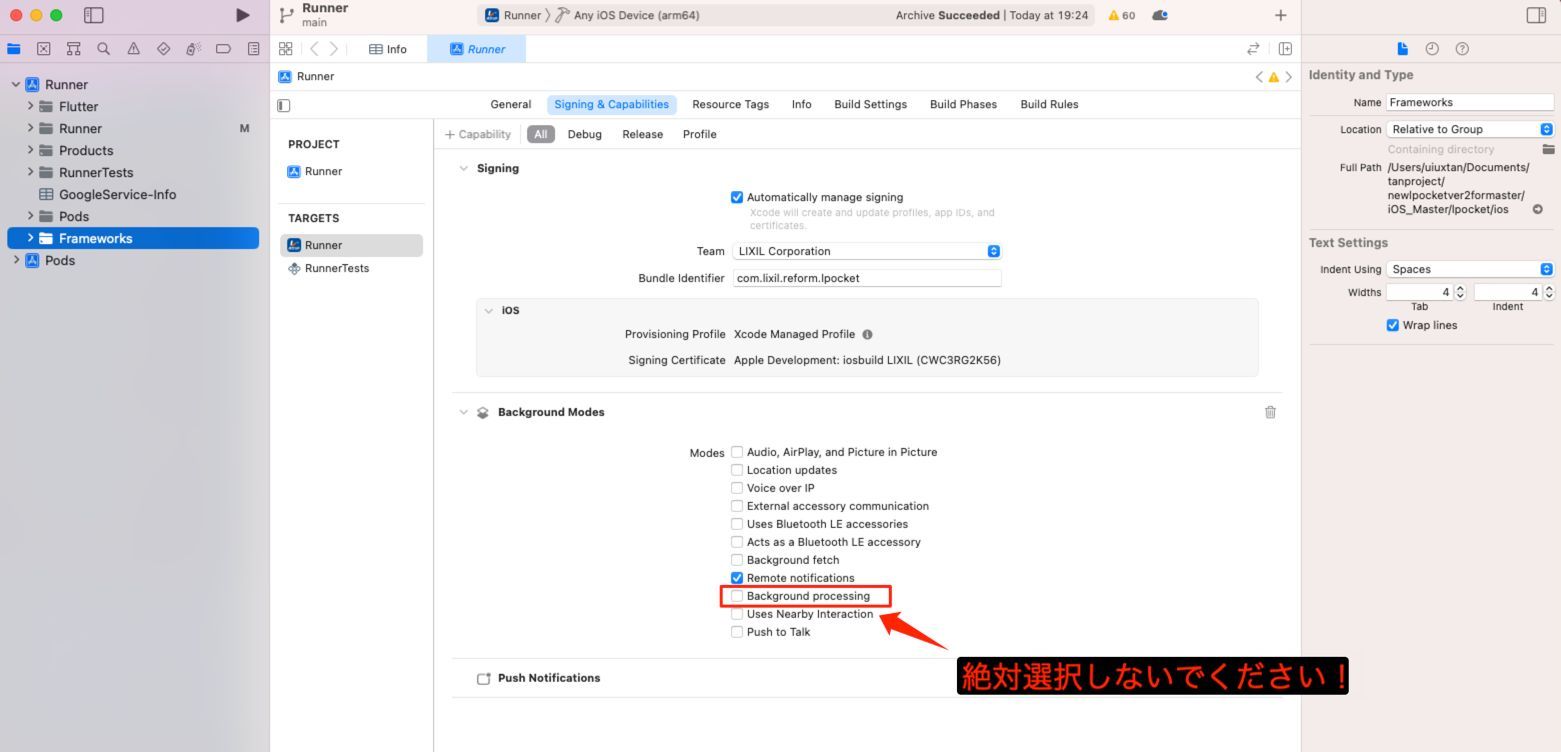Adjust the Tab width stepper
The image size is (1561, 752).
[x=1459, y=292]
